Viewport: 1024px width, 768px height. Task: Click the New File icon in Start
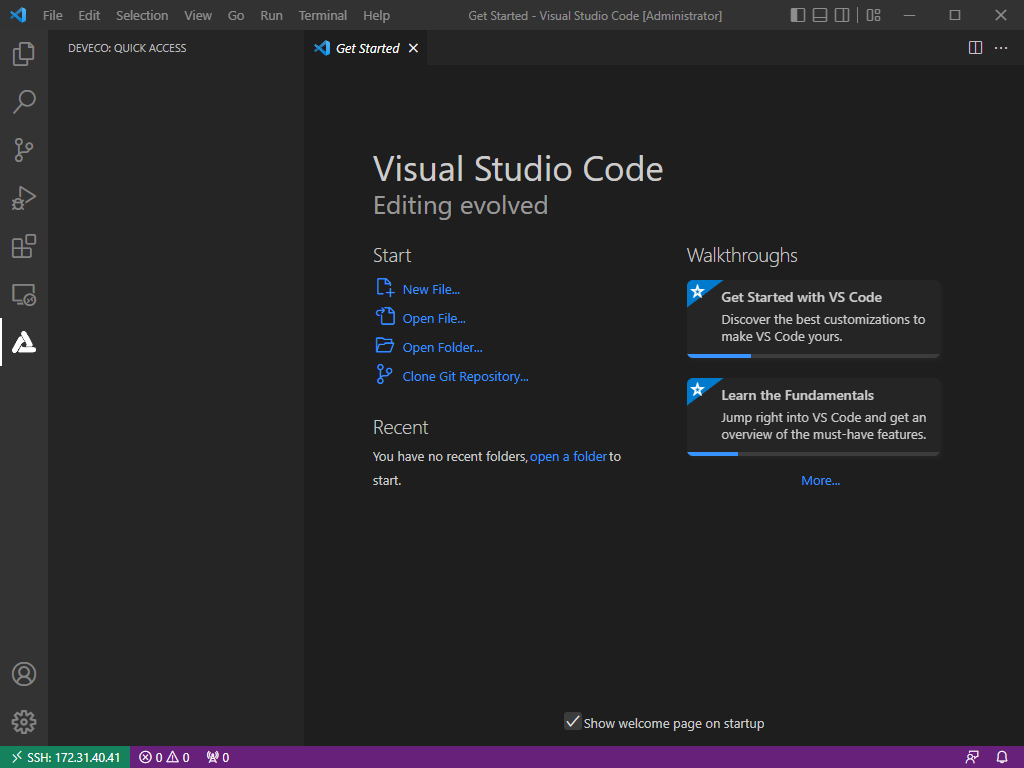pyautogui.click(x=385, y=287)
